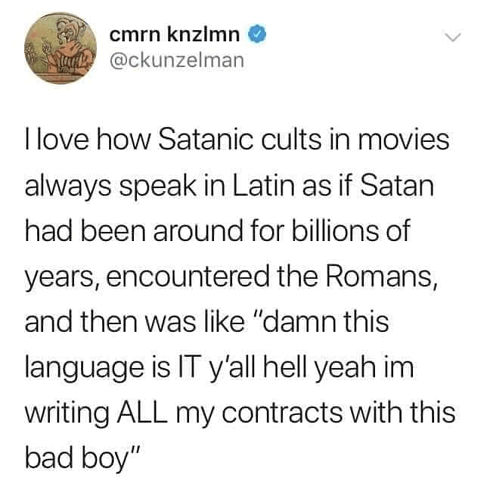Click the line "I love how Satanic cults in movies"

237,139
